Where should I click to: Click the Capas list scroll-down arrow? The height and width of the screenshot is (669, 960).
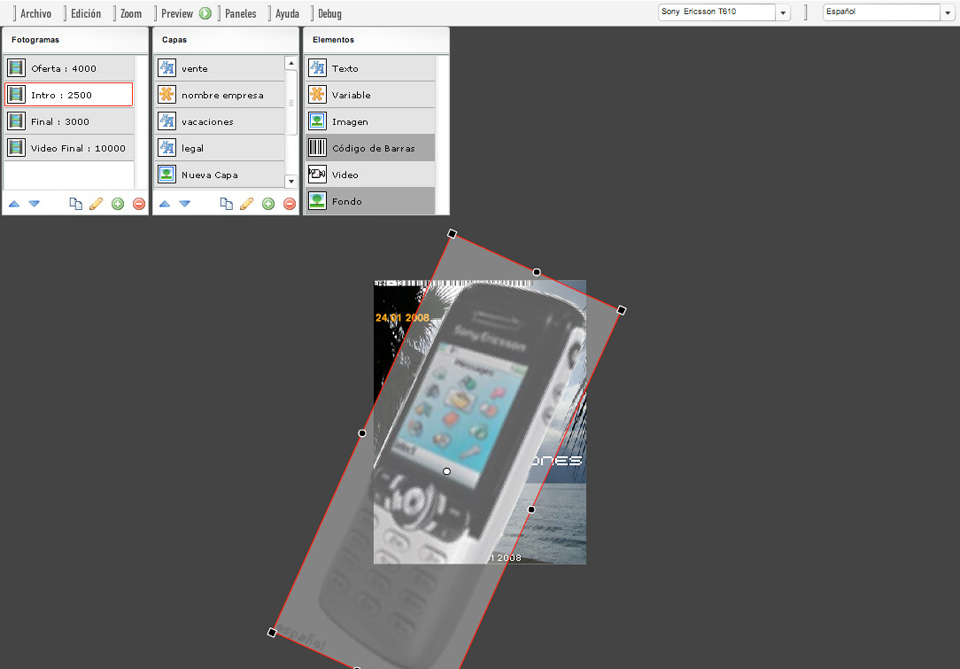pyautogui.click(x=291, y=181)
